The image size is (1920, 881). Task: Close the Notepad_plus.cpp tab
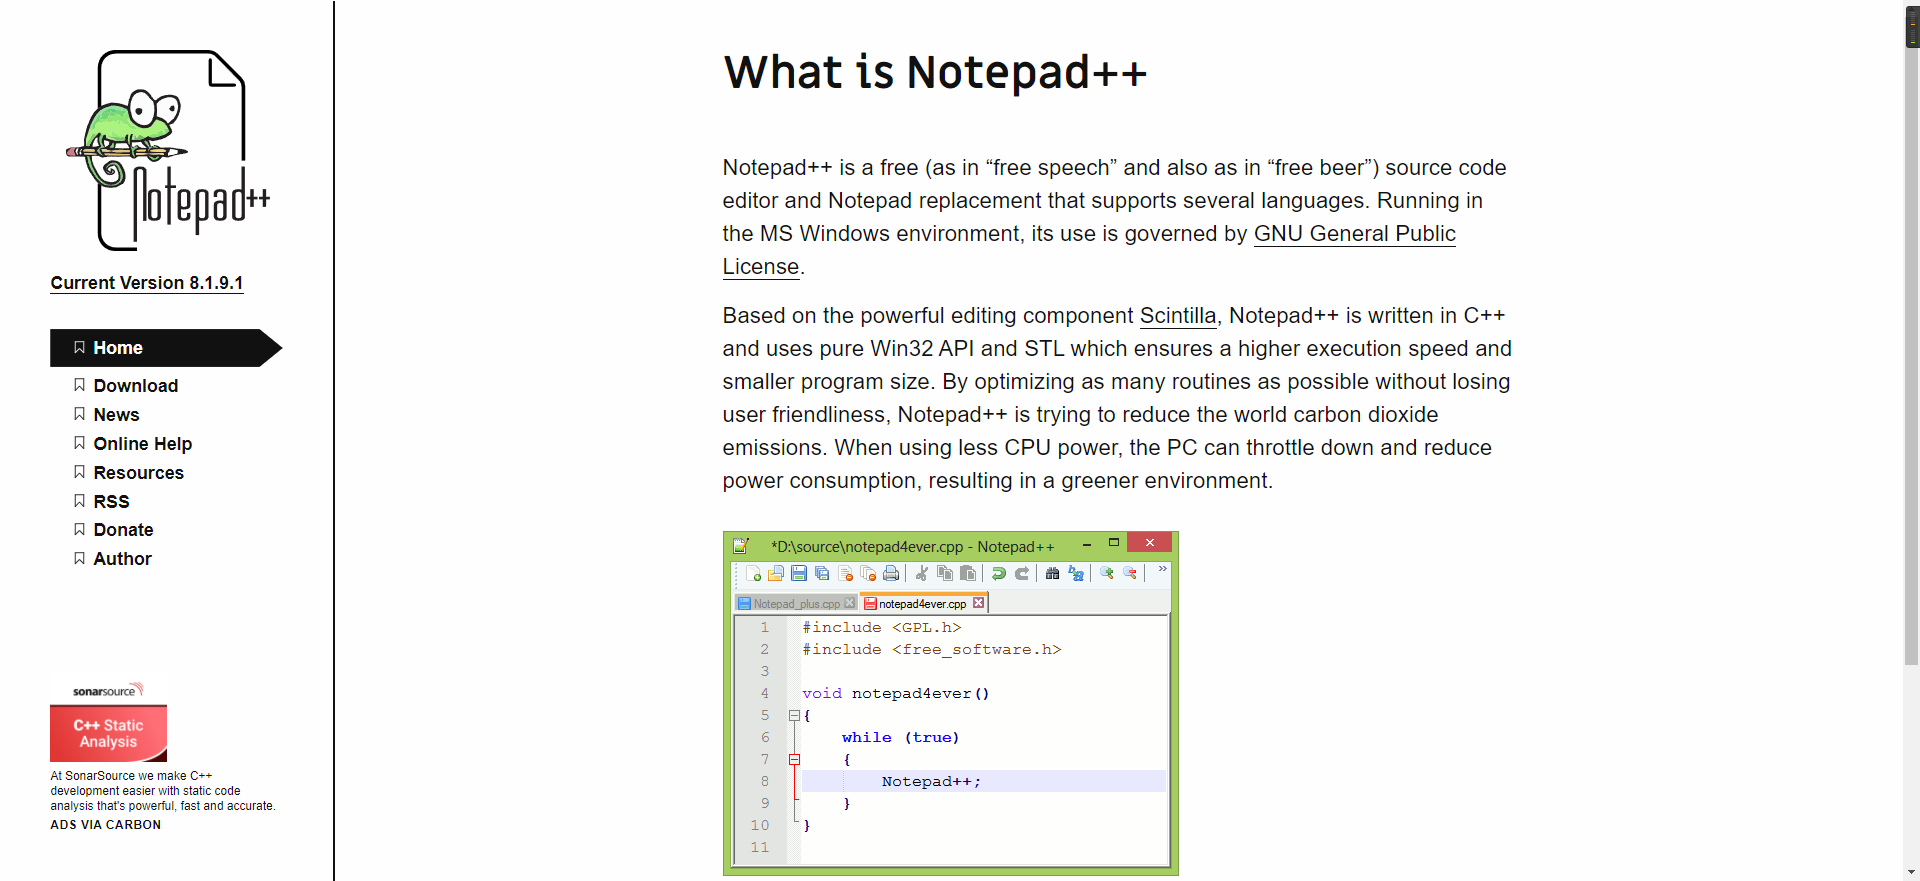(850, 603)
